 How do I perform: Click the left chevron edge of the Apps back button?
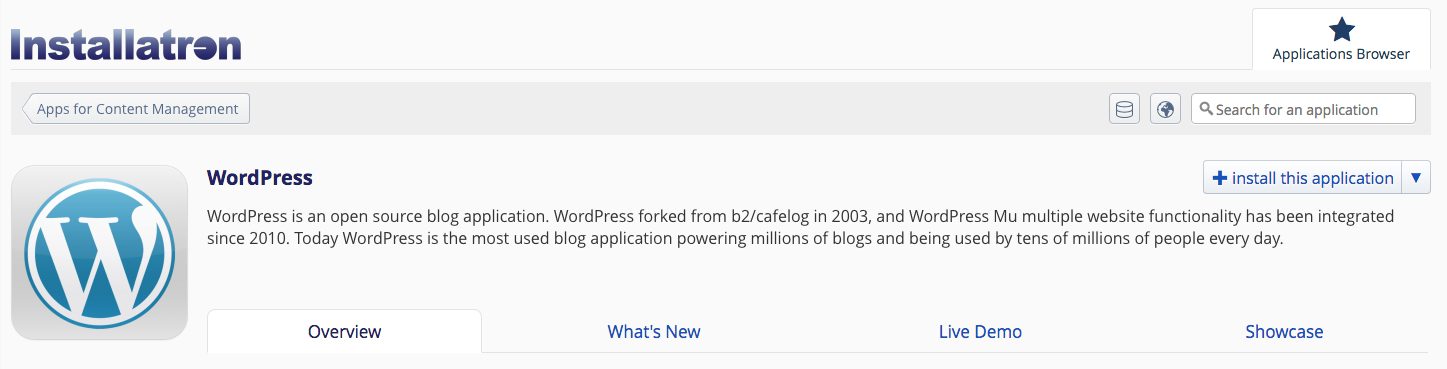[28, 109]
